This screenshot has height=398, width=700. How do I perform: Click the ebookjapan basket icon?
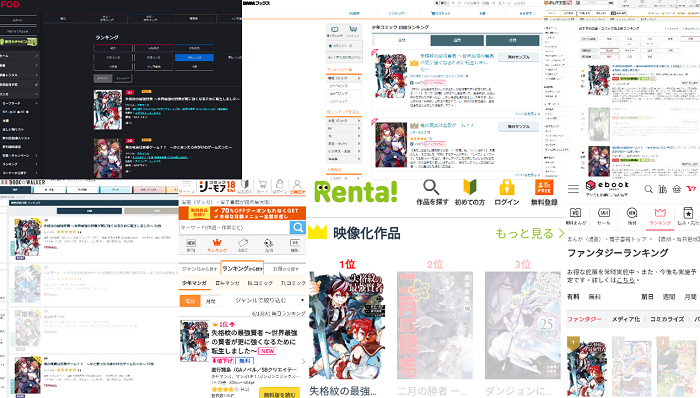click(677, 189)
